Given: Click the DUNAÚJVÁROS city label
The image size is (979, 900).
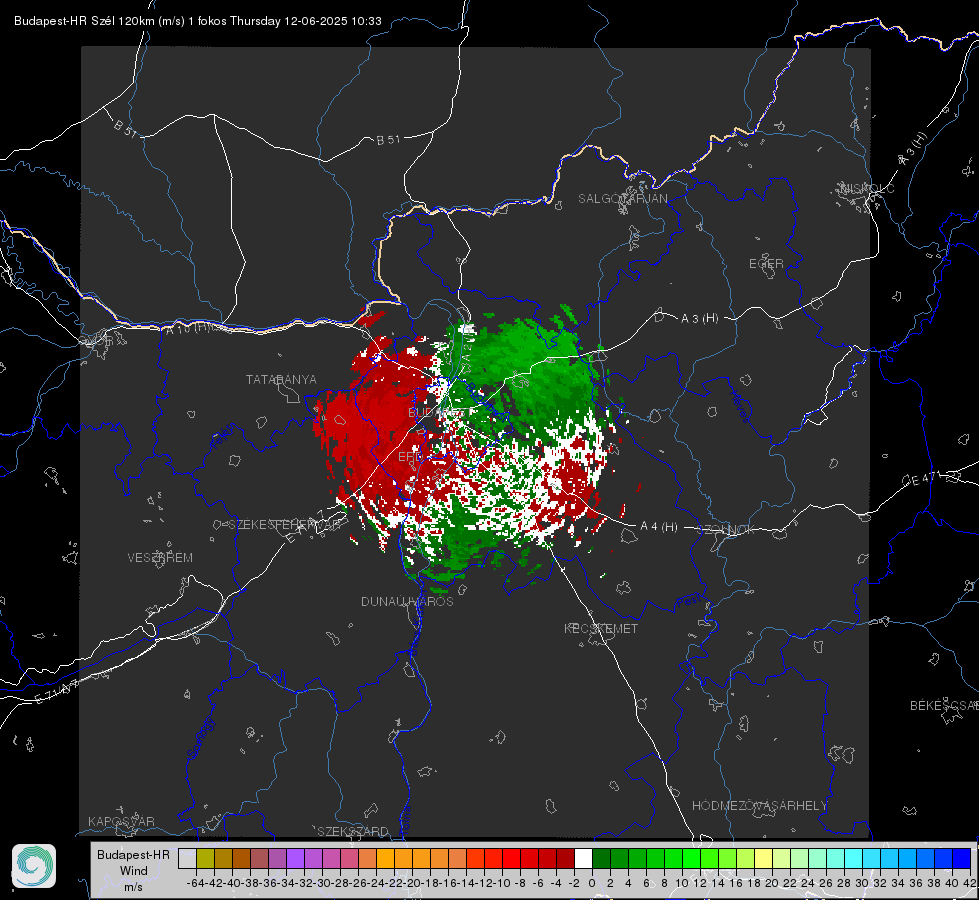Looking at the screenshot, I should [x=407, y=601].
